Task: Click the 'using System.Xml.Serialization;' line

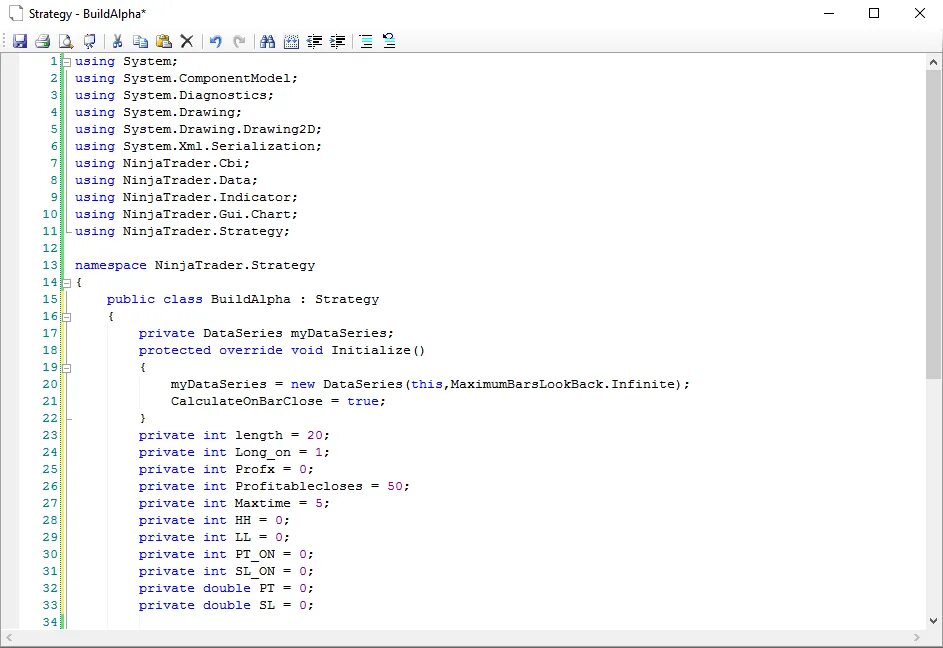Action: click(x=198, y=146)
